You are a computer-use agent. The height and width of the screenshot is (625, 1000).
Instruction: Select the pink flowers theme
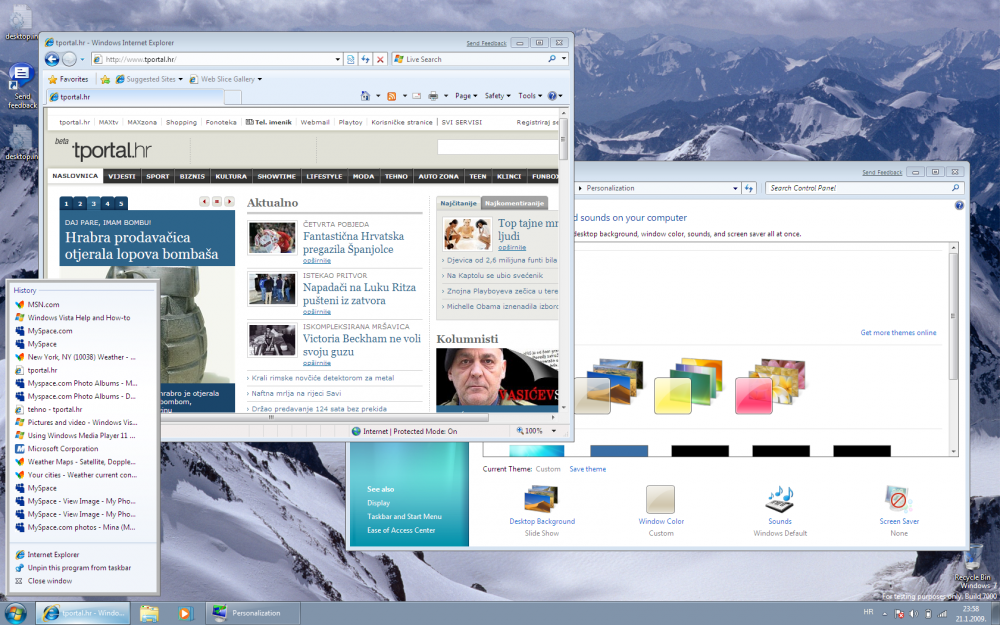click(x=770, y=386)
